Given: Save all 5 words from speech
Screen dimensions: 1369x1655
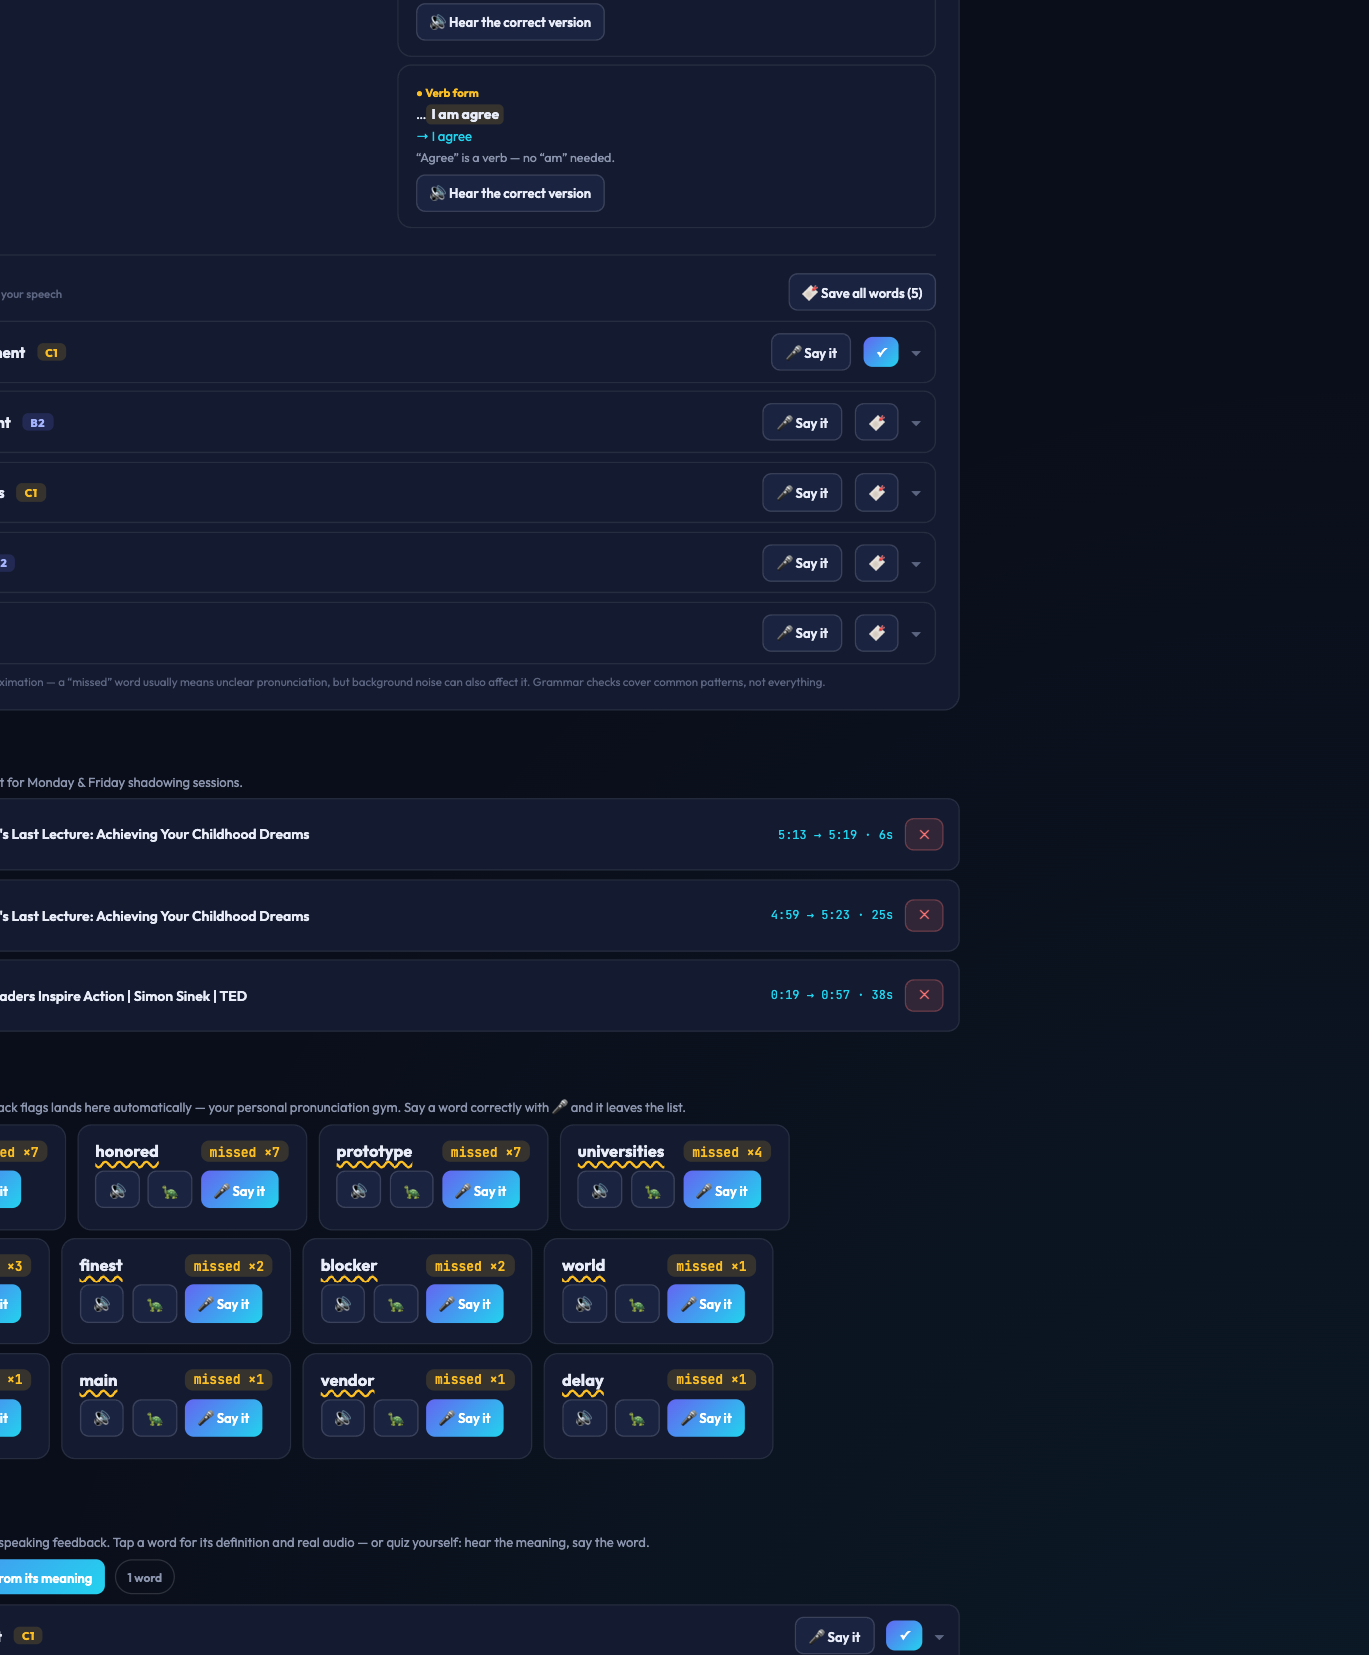Looking at the screenshot, I should click(x=862, y=292).
